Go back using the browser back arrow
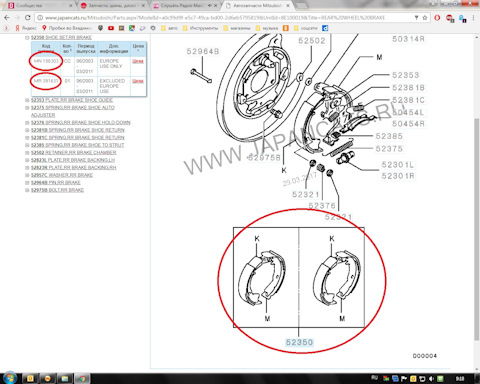Screen dimensions: 480x384 point(7,18)
